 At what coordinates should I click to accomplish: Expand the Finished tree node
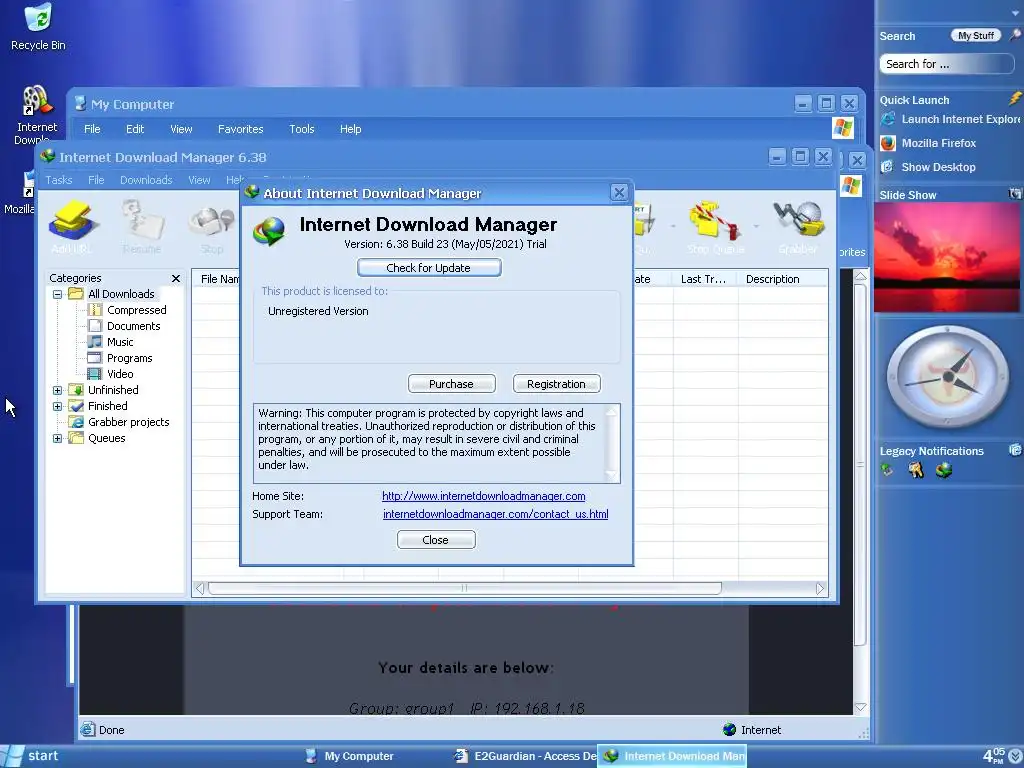pyautogui.click(x=57, y=406)
